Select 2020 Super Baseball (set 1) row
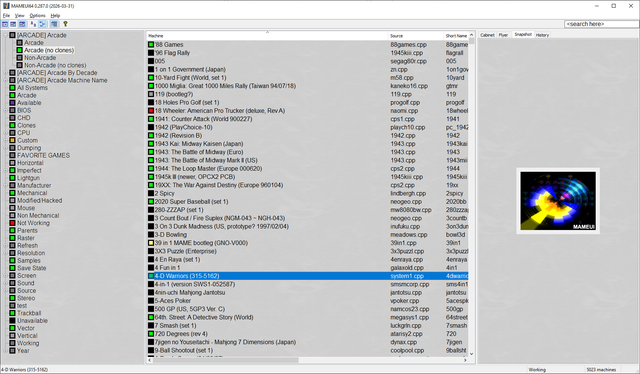This screenshot has height=374, width=640. point(191,202)
